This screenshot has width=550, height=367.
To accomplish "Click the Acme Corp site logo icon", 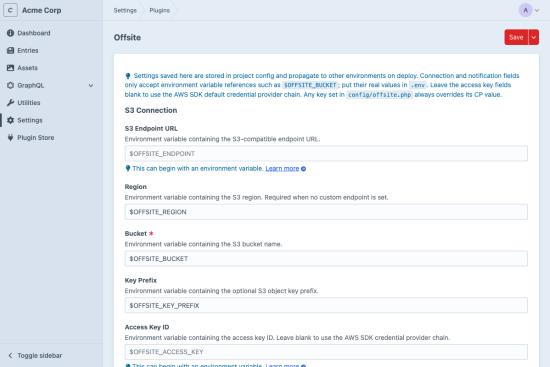I will (10, 10).
